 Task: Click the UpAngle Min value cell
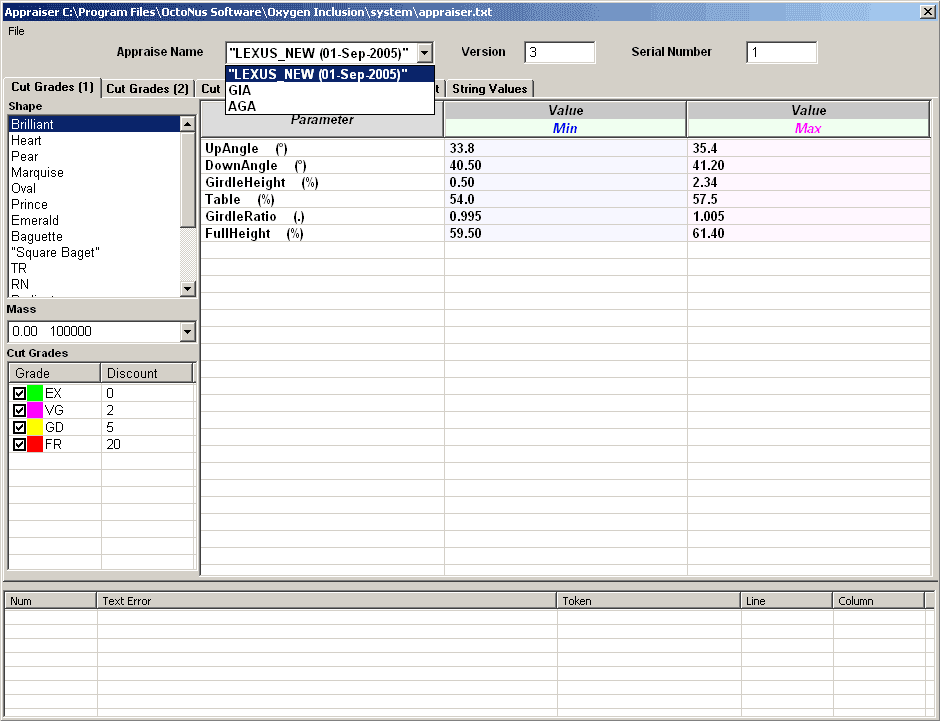pyautogui.click(x=565, y=148)
